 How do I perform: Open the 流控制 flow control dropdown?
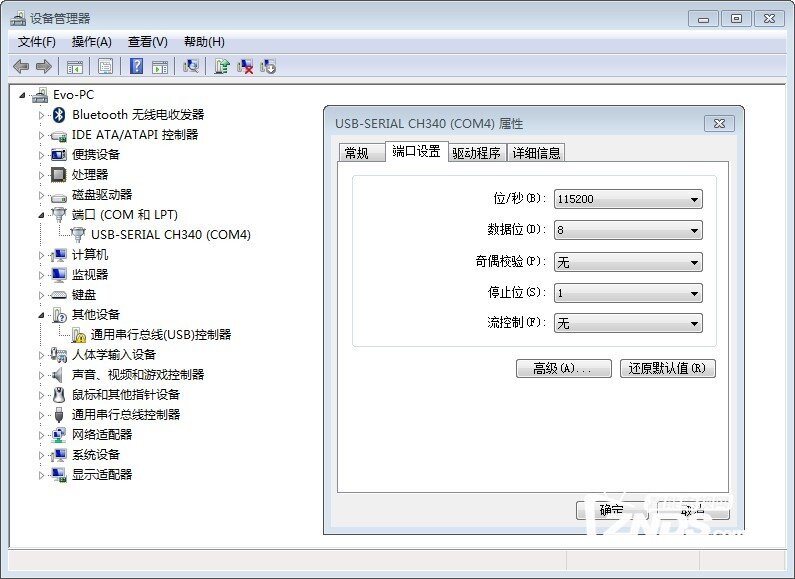coord(628,323)
